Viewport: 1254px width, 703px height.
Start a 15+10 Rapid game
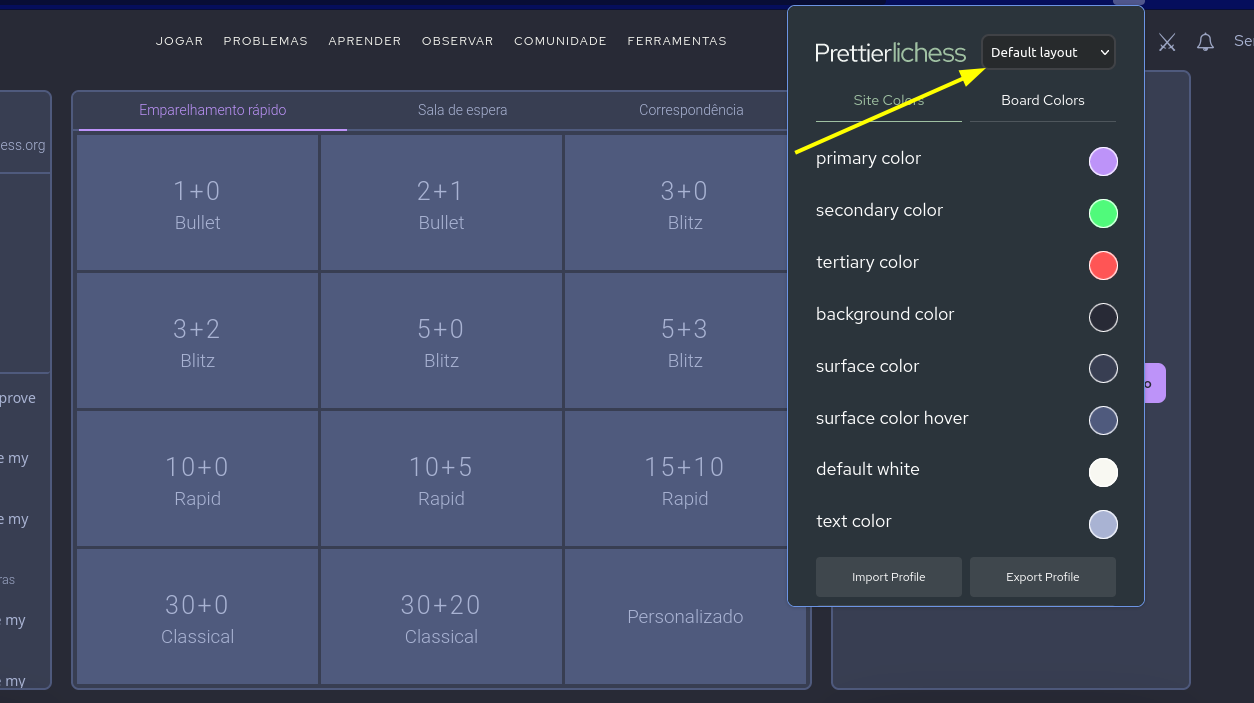(685, 479)
